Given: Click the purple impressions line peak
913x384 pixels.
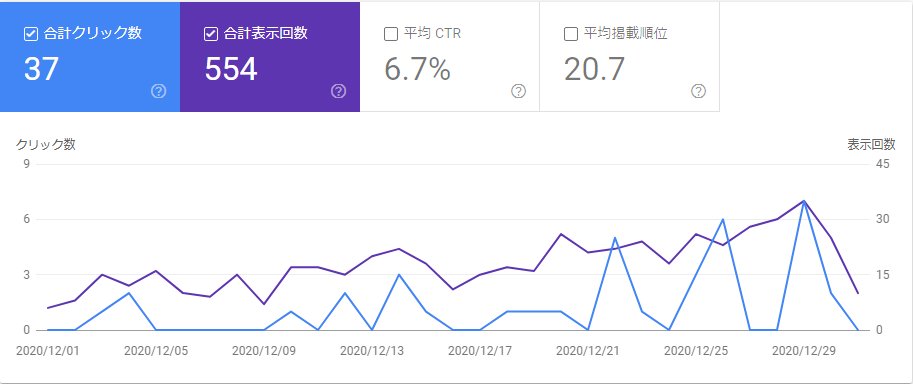Looking at the screenshot, I should 804,201.
